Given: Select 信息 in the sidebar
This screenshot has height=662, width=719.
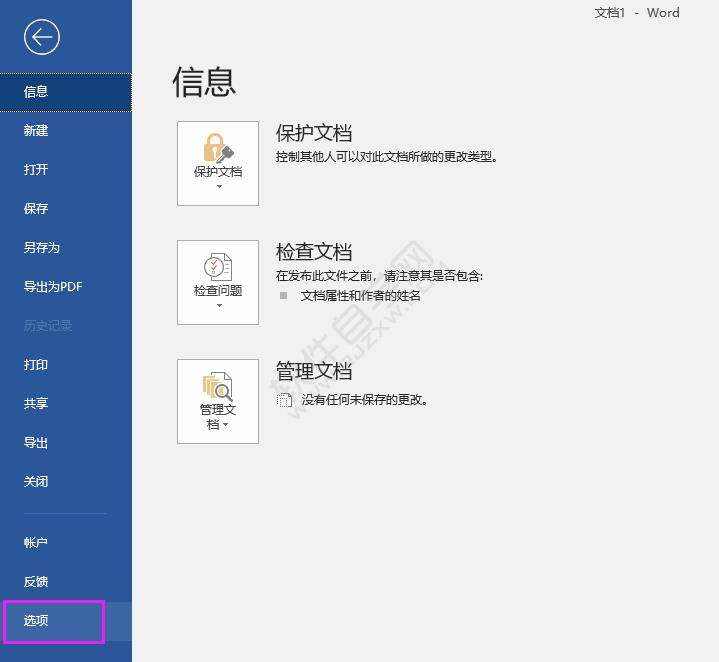Looking at the screenshot, I should tap(66, 92).
